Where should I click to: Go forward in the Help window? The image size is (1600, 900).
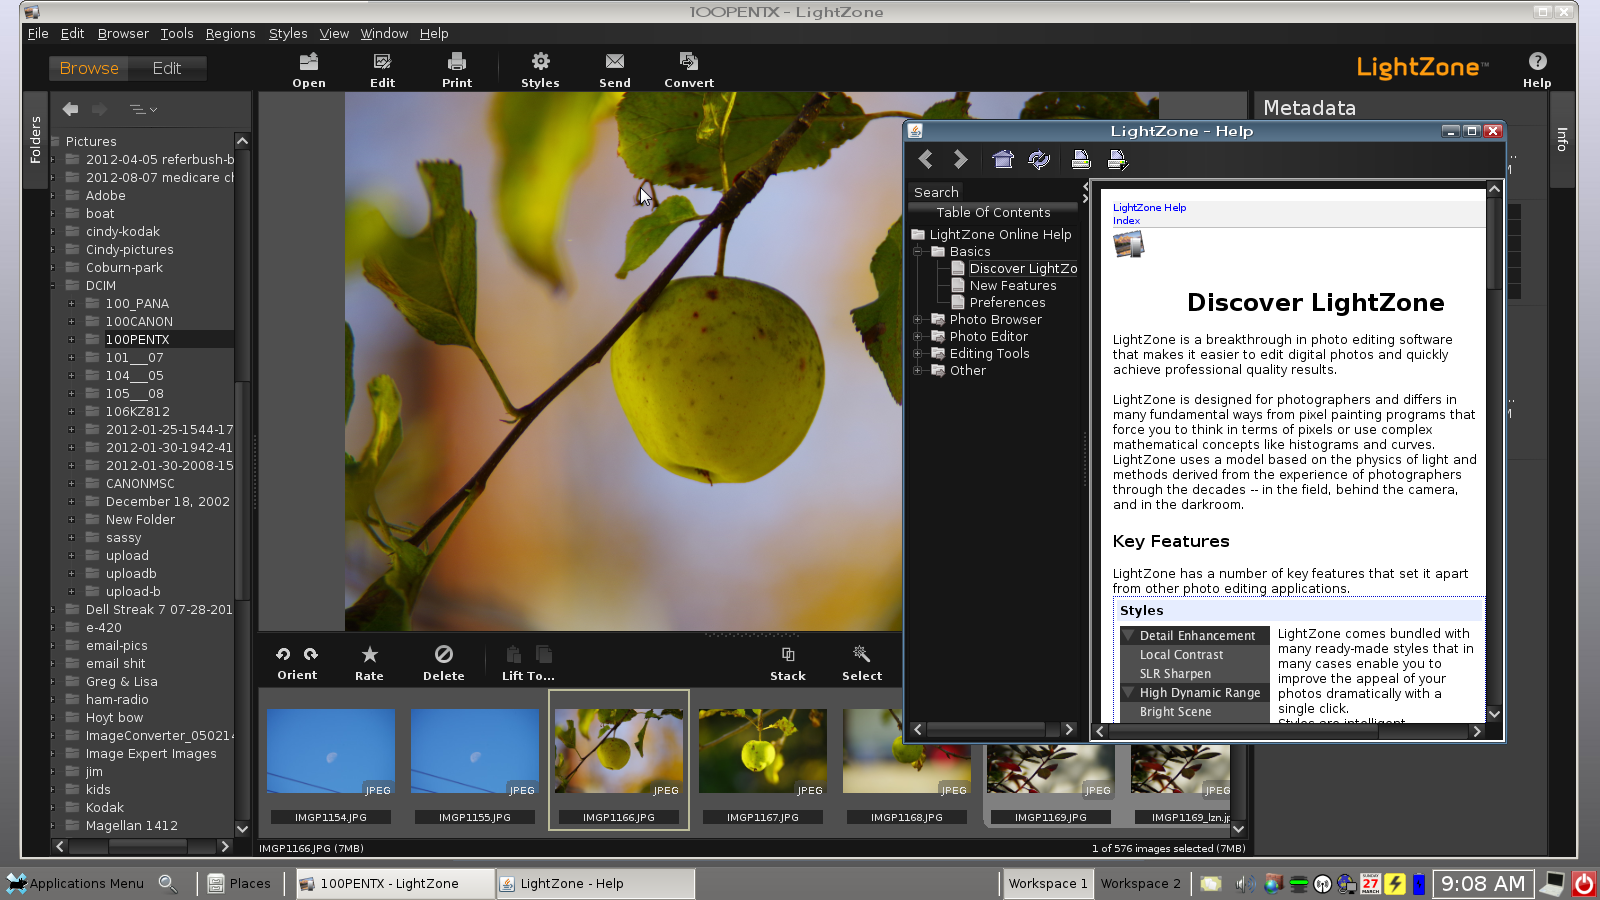pyautogui.click(x=960, y=159)
